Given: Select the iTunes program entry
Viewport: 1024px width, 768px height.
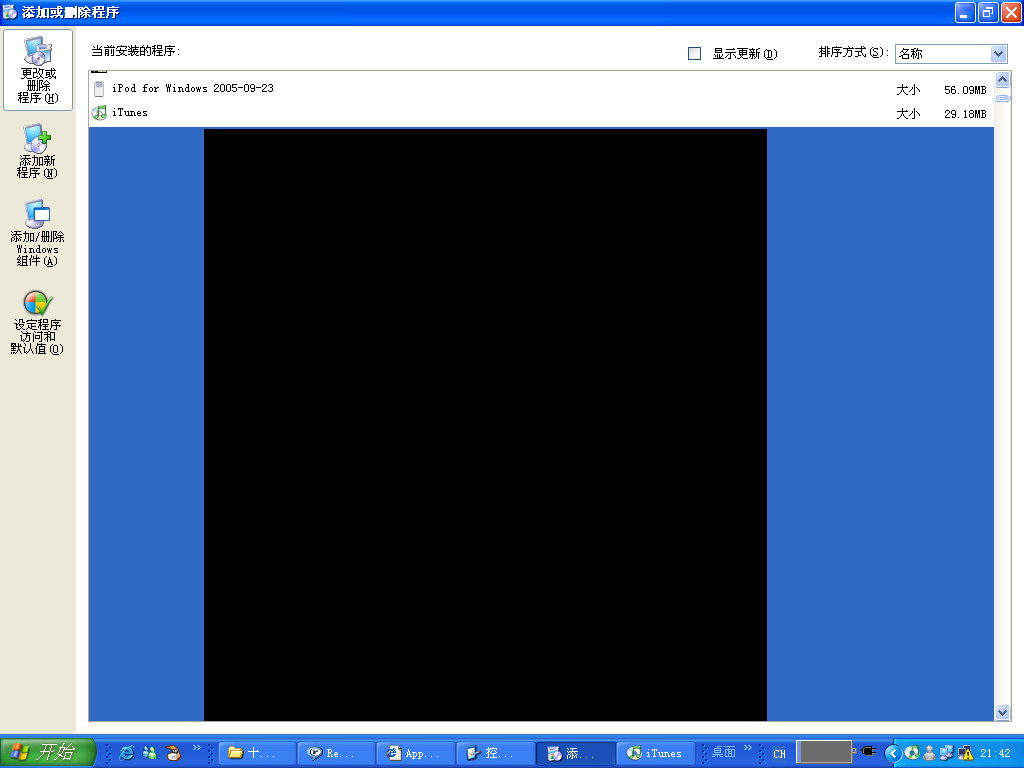Looking at the screenshot, I should pyautogui.click(x=541, y=113).
